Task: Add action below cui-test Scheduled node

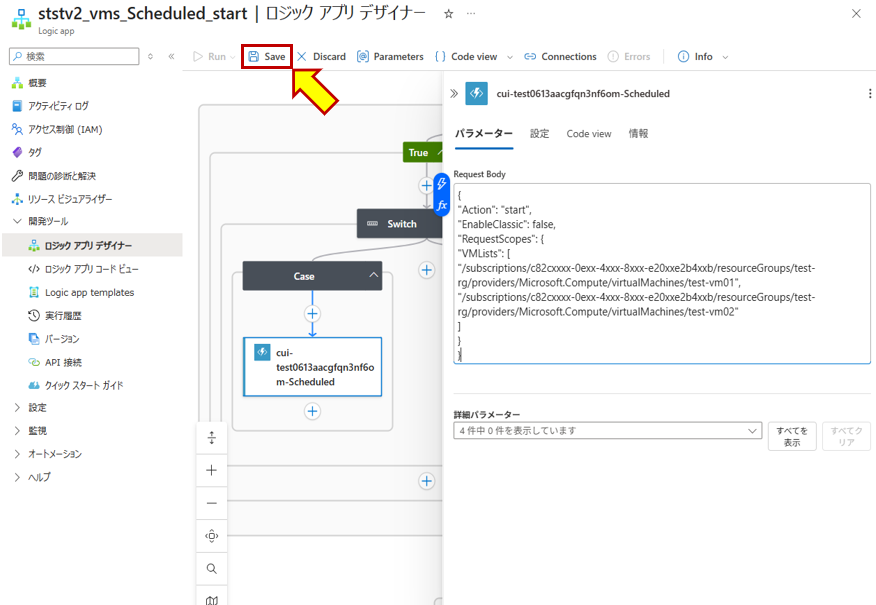Action: [x=312, y=412]
